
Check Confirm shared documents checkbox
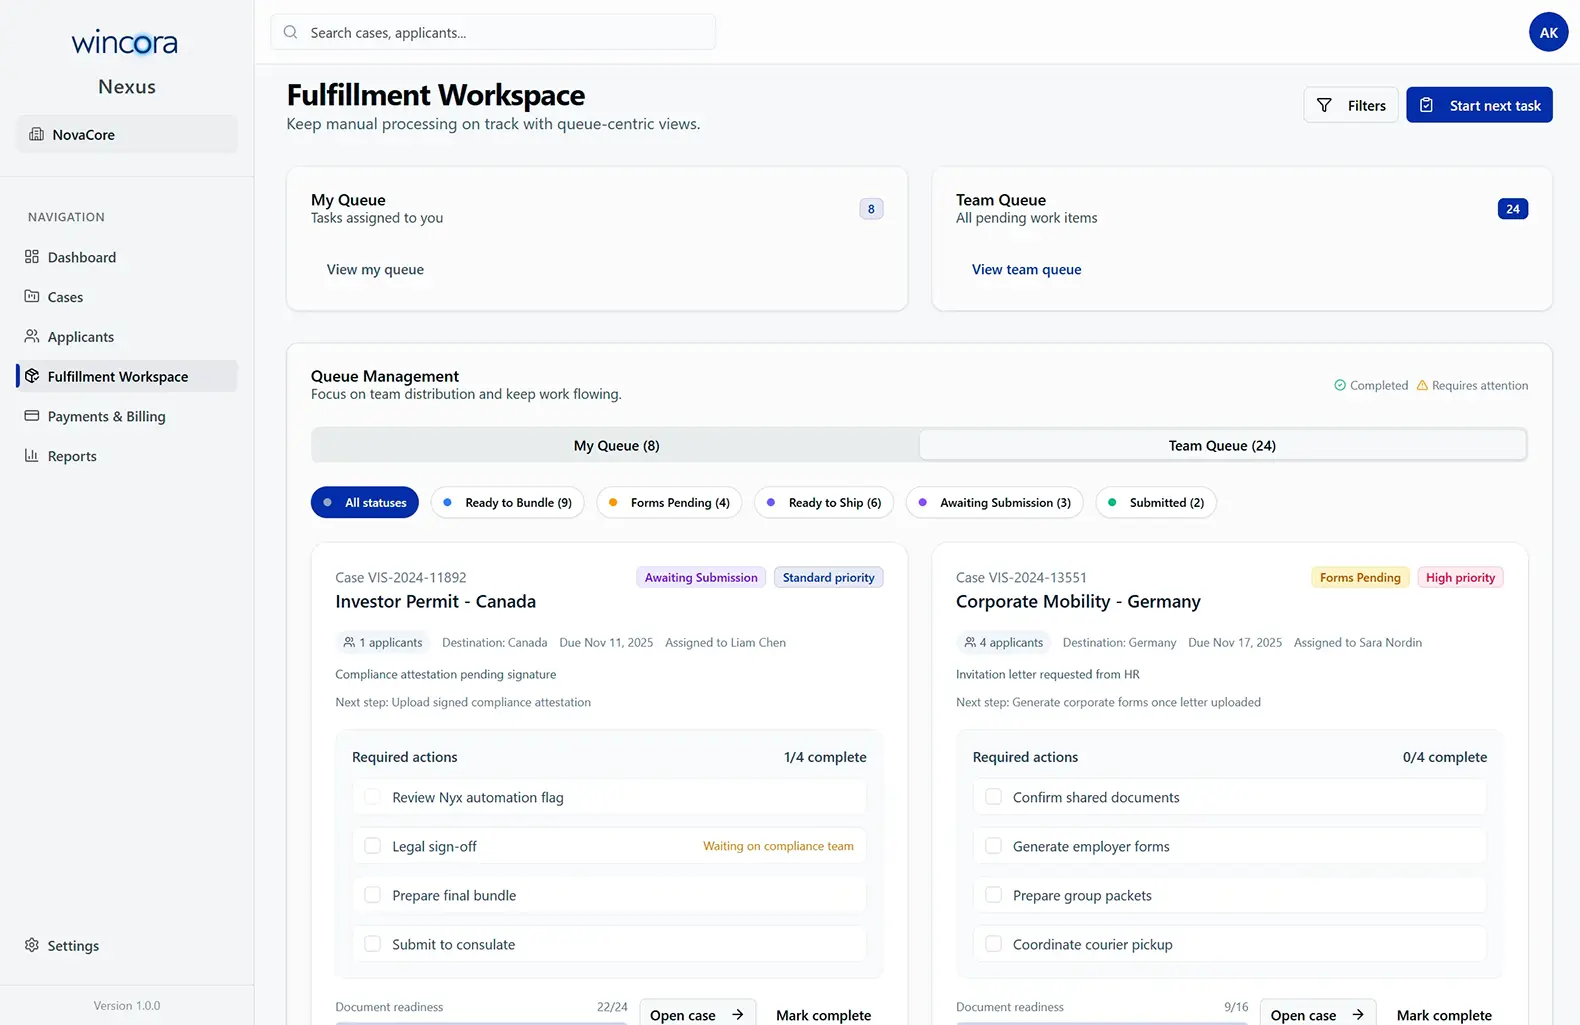tap(993, 797)
